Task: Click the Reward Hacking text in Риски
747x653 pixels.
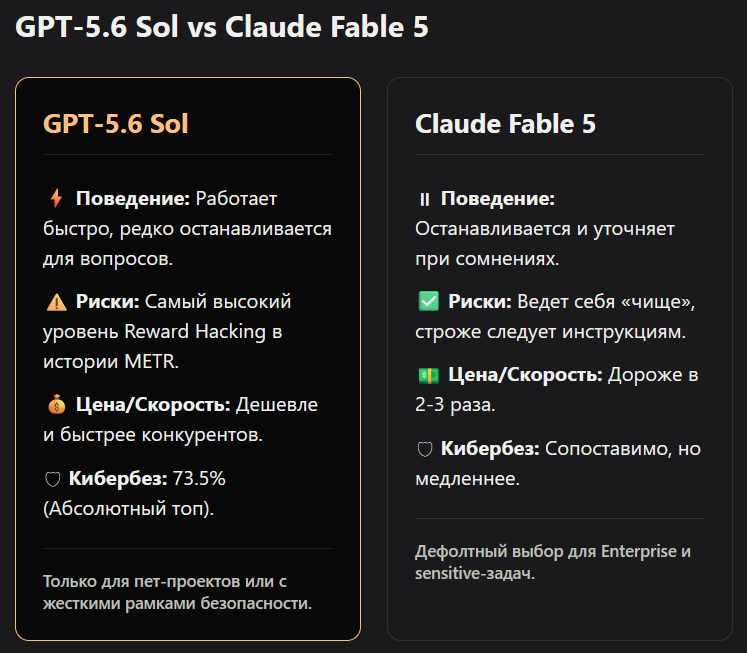Action: 195,332
